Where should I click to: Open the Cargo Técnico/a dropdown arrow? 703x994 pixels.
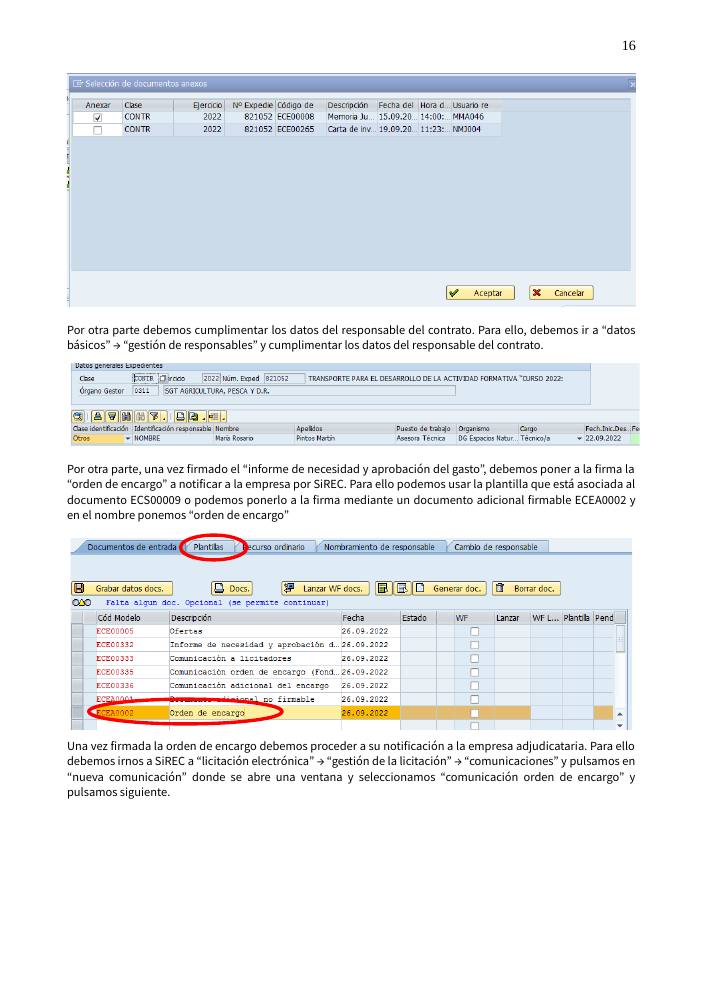point(579,438)
